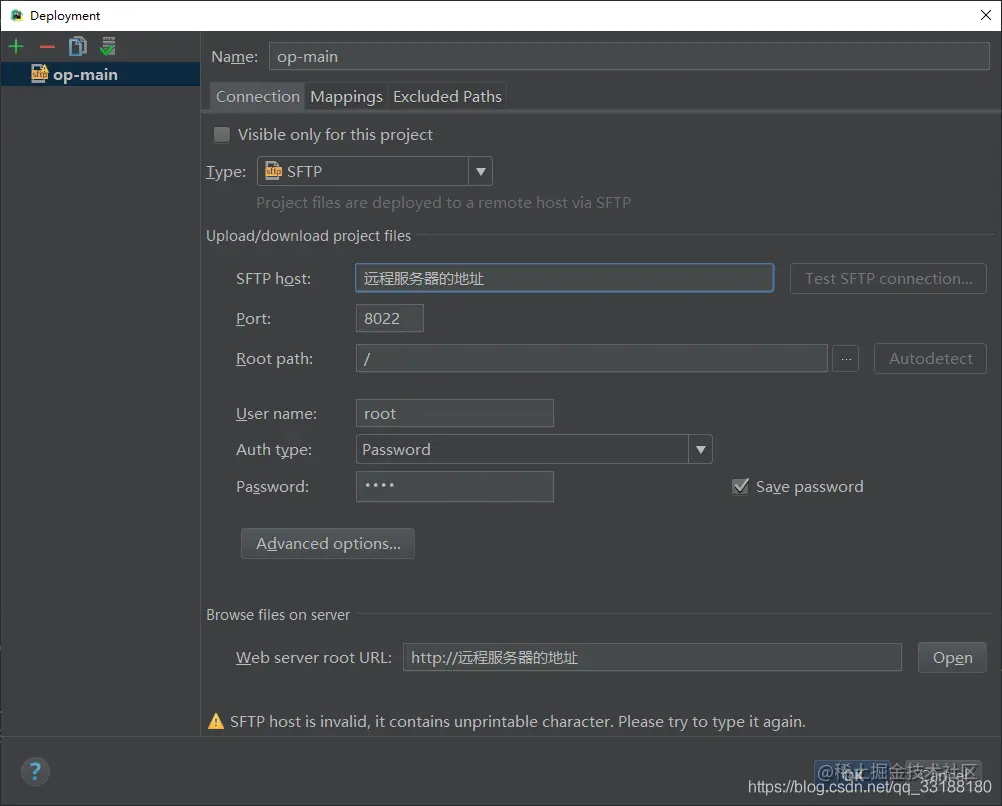Click 'Project files are deployed' description text
Image resolution: width=1002 pixels, height=806 pixels.
(443, 203)
